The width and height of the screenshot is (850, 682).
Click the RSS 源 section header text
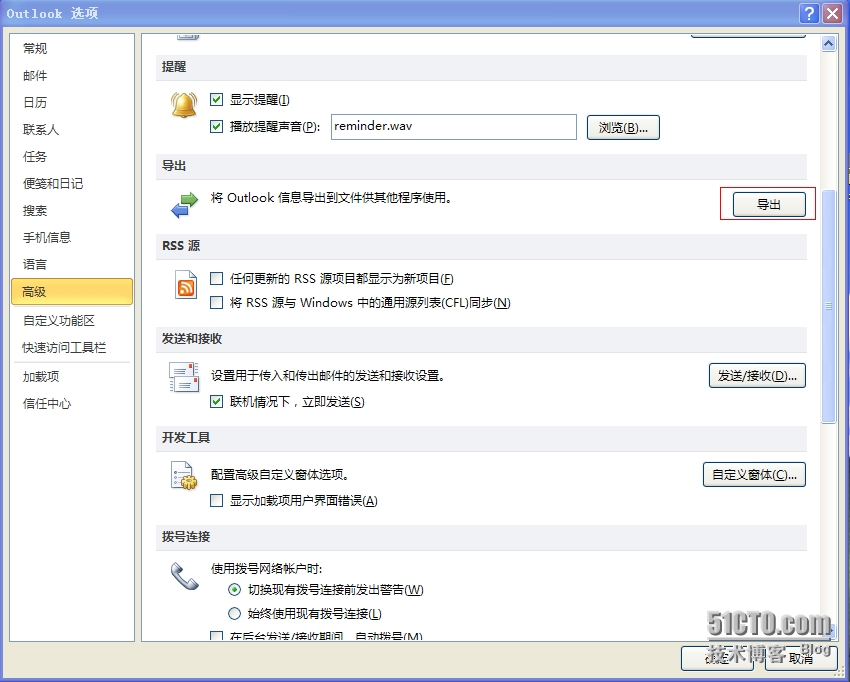(x=181, y=246)
